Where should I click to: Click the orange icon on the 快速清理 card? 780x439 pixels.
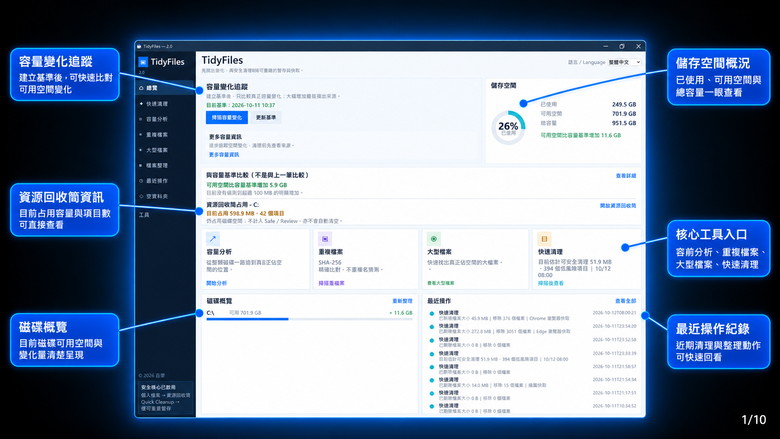coord(544,239)
